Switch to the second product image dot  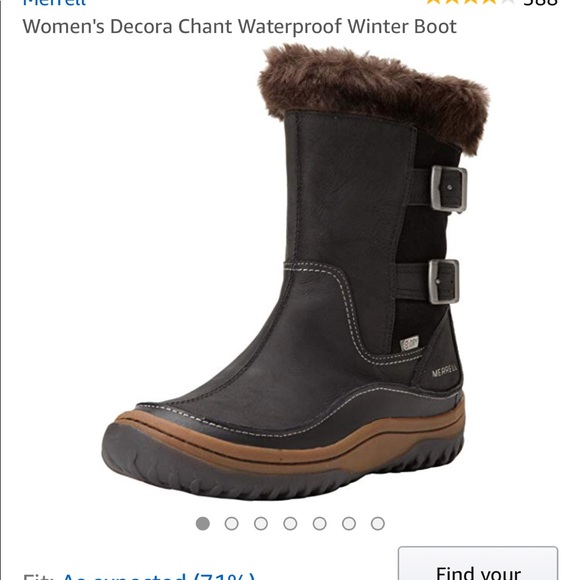[232, 523]
